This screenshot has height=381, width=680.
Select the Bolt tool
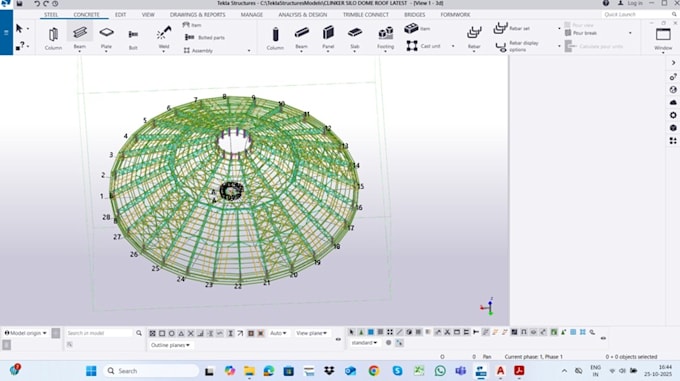click(133, 38)
